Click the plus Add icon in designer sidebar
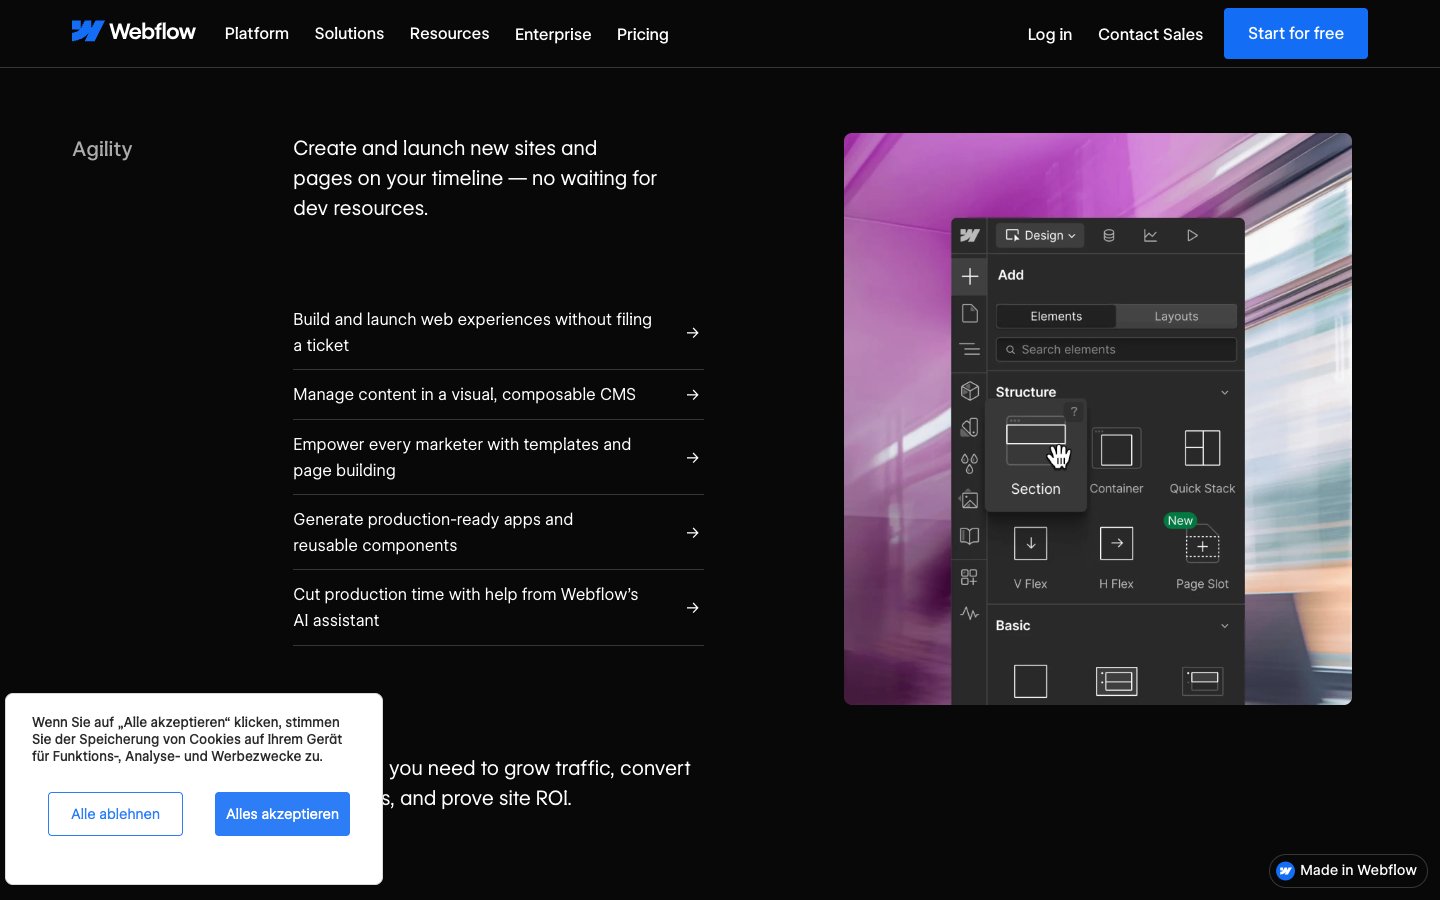 pyautogui.click(x=969, y=276)
